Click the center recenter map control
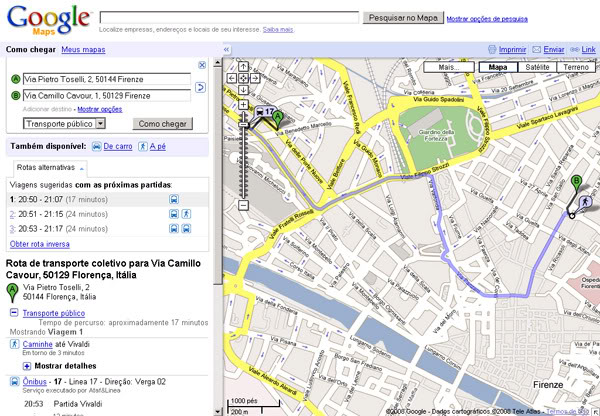600x416 pixels. [243, 78]
